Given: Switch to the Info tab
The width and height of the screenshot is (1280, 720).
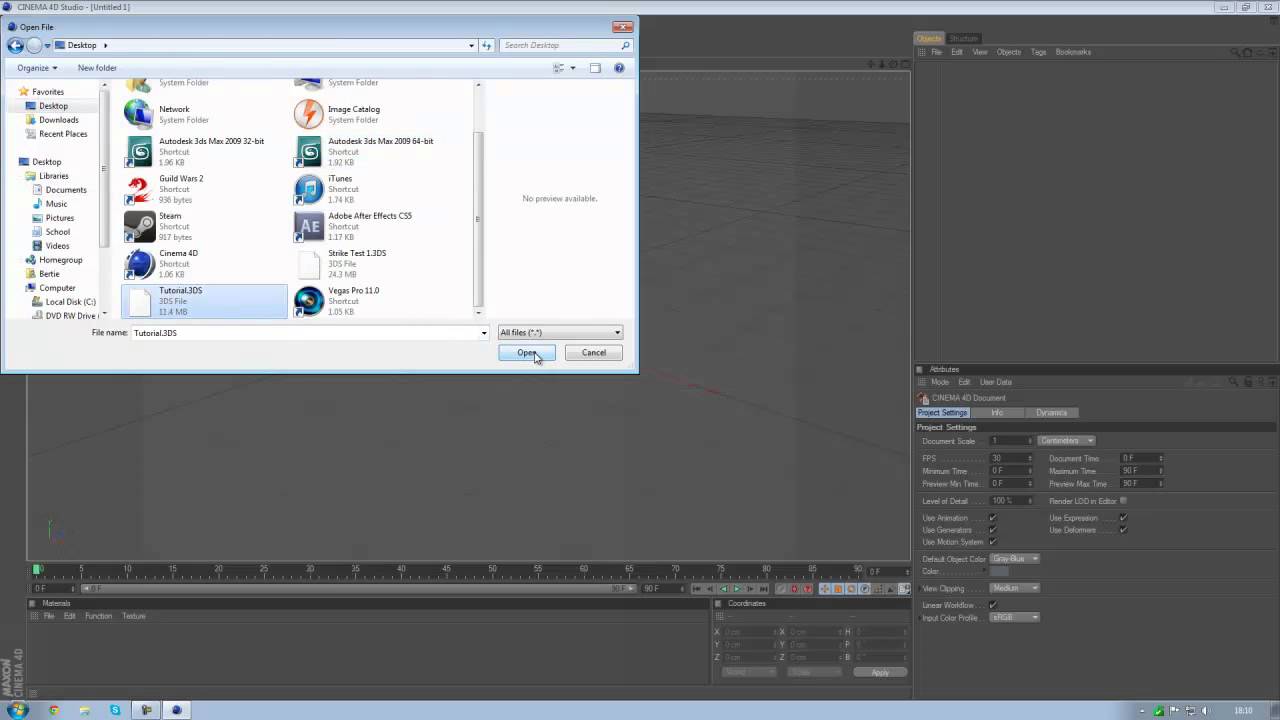Looking at the screenshot, I should pos(997,413).
